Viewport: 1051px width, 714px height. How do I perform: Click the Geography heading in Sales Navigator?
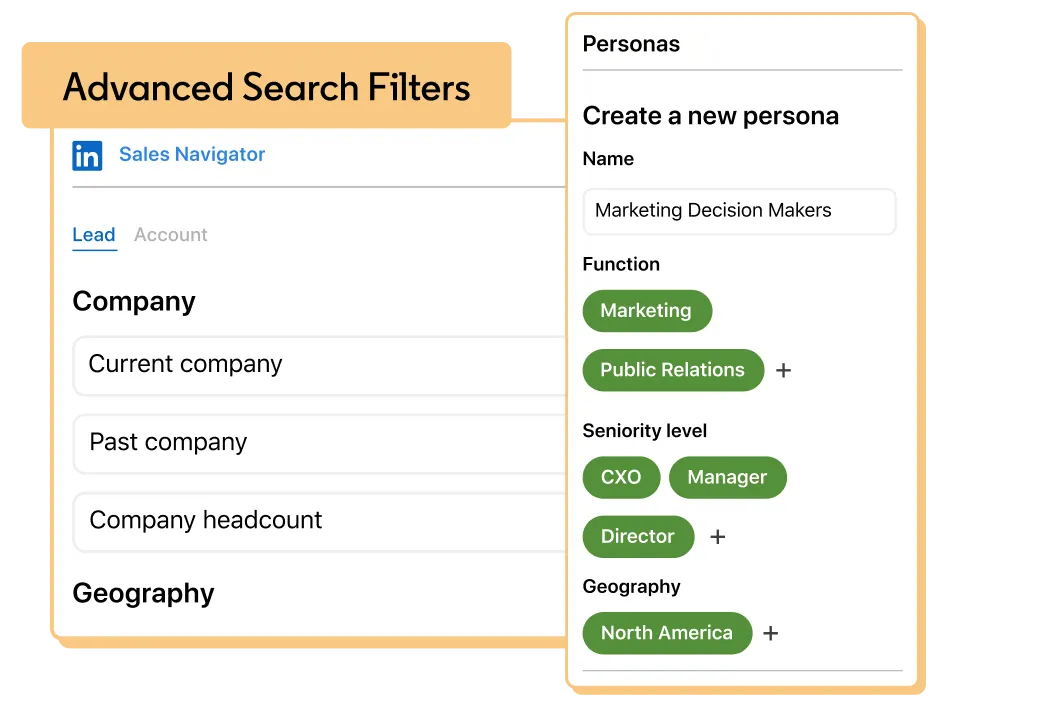coord(143,593)
